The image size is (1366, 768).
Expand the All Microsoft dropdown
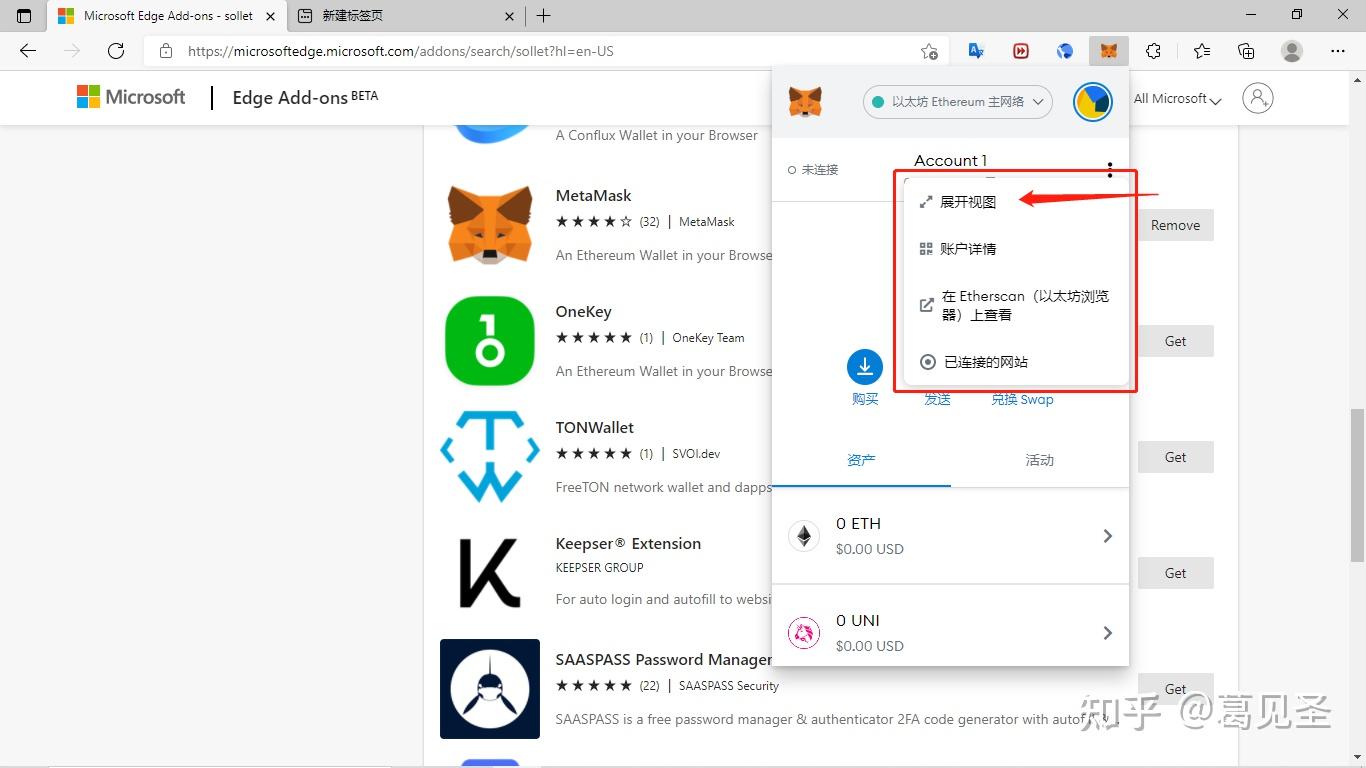(1178, 99)
